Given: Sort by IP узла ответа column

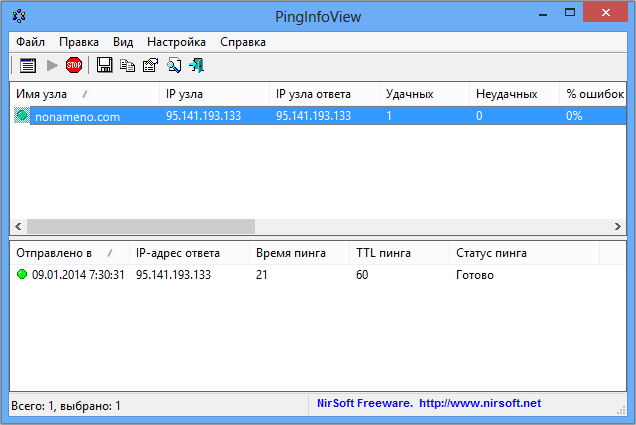Looking at the screenshot, I should tap(324, 94).
